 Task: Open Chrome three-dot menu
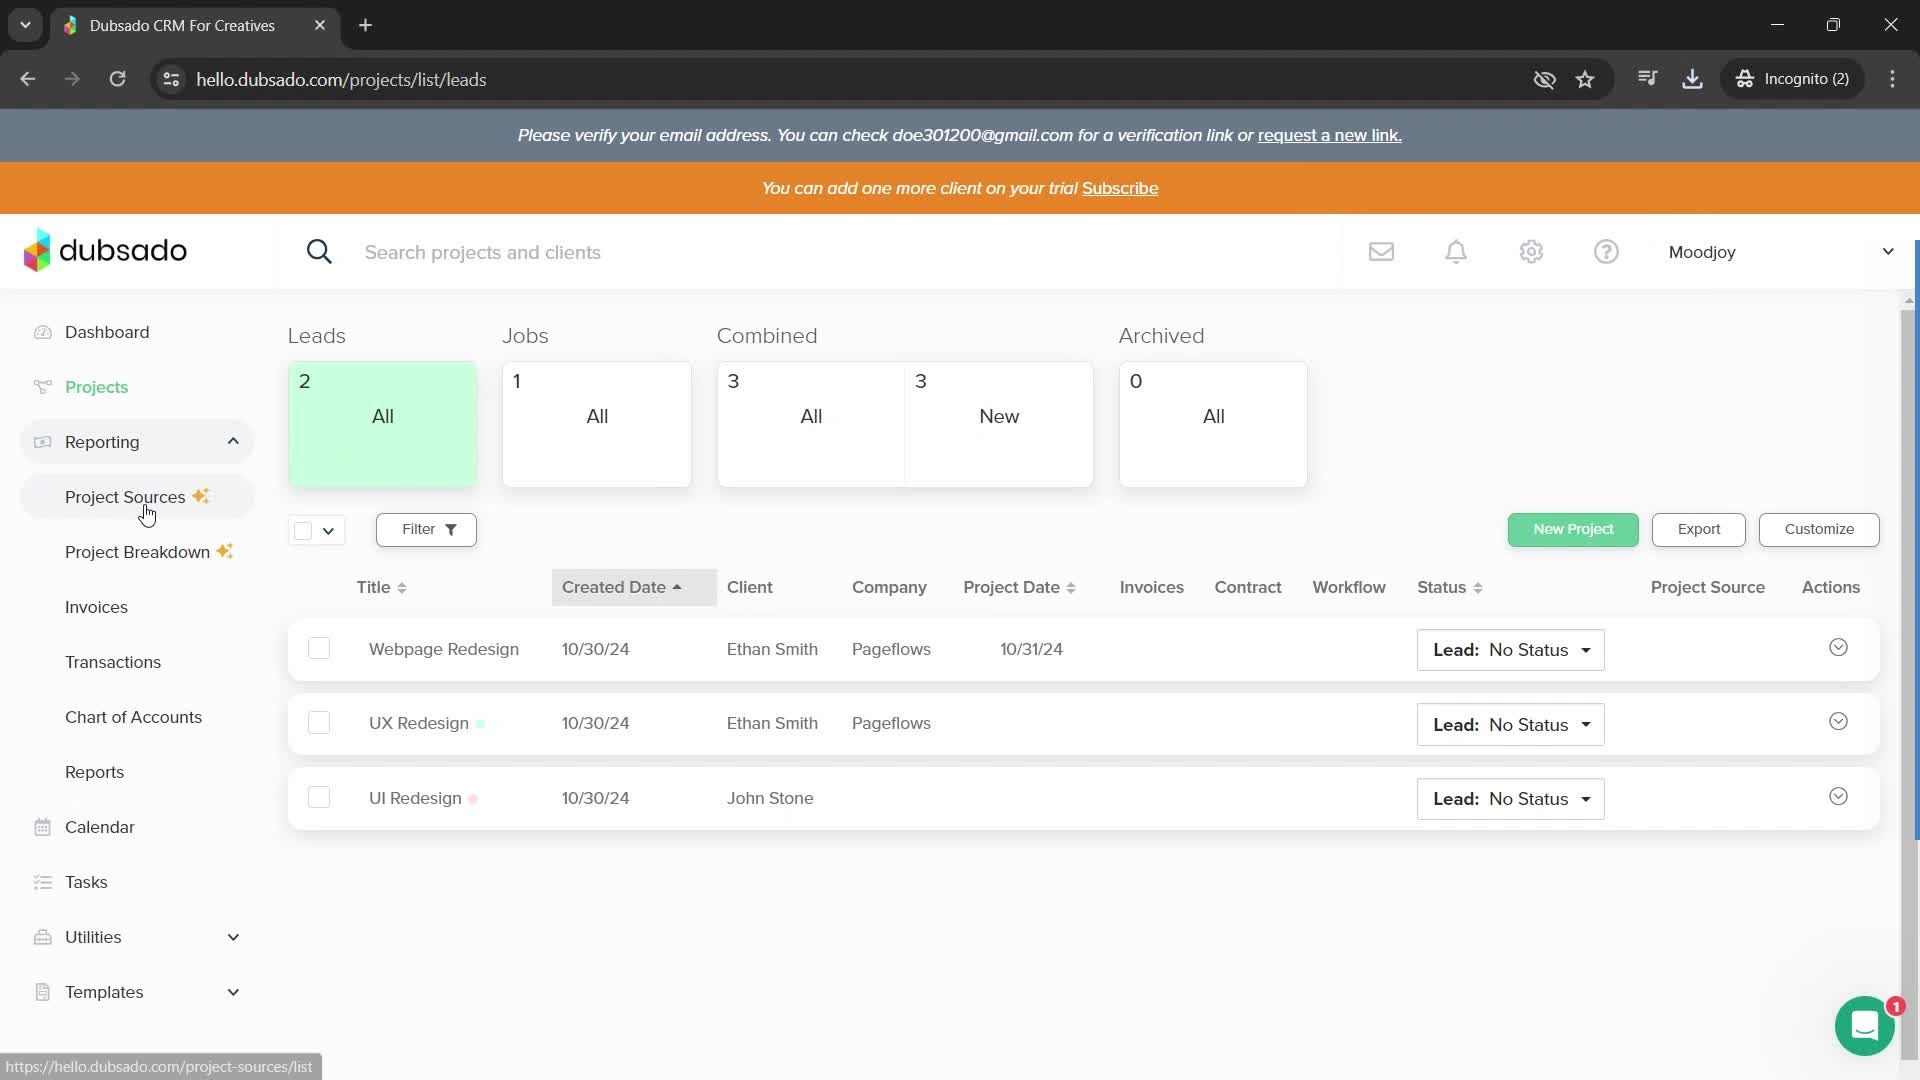[x=1892, y=79]
